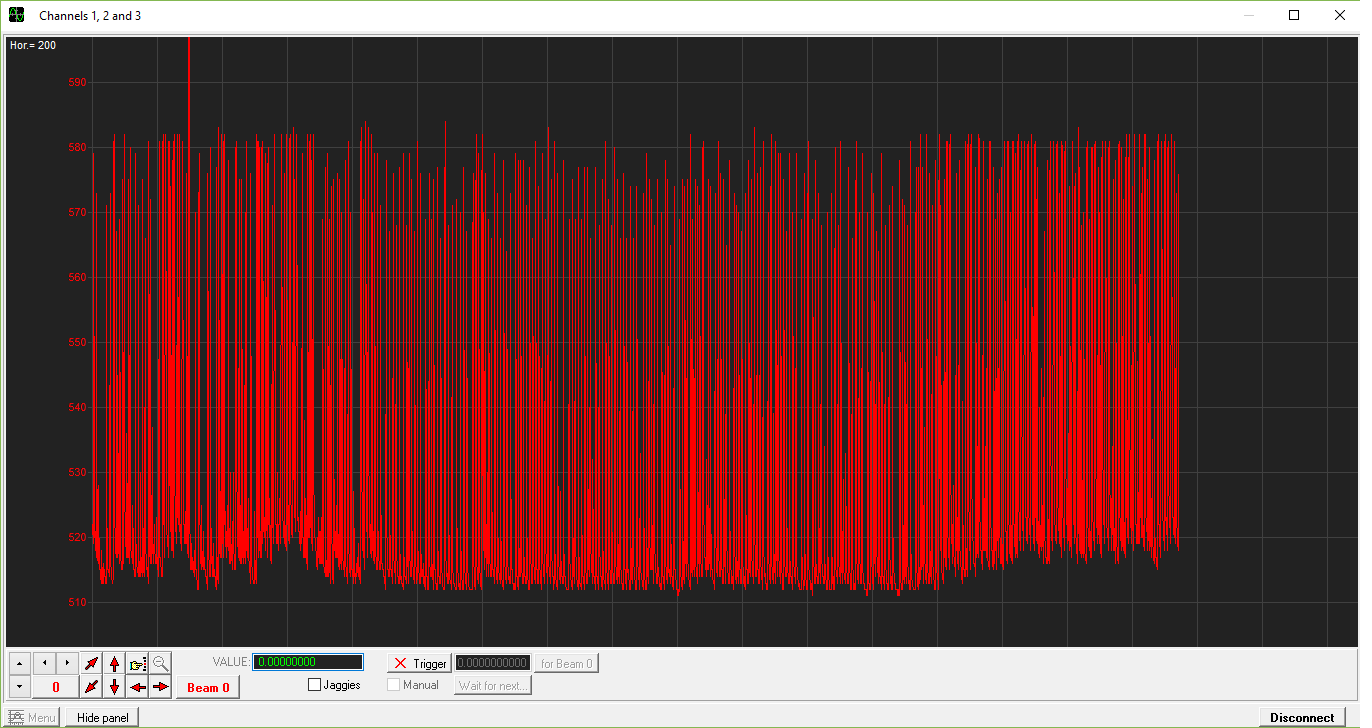
Task: Toggle the Manual checkbox
Action: [x=394, y=685]
